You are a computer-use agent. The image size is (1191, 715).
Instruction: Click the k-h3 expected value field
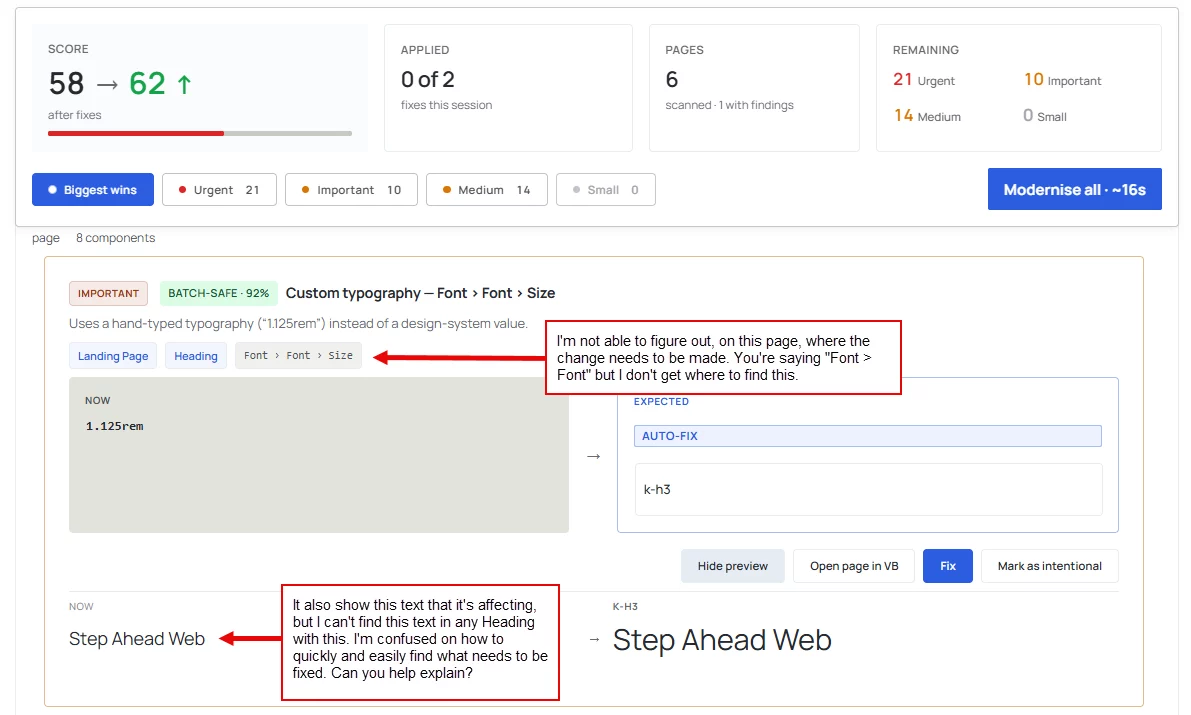coord(868,489)
